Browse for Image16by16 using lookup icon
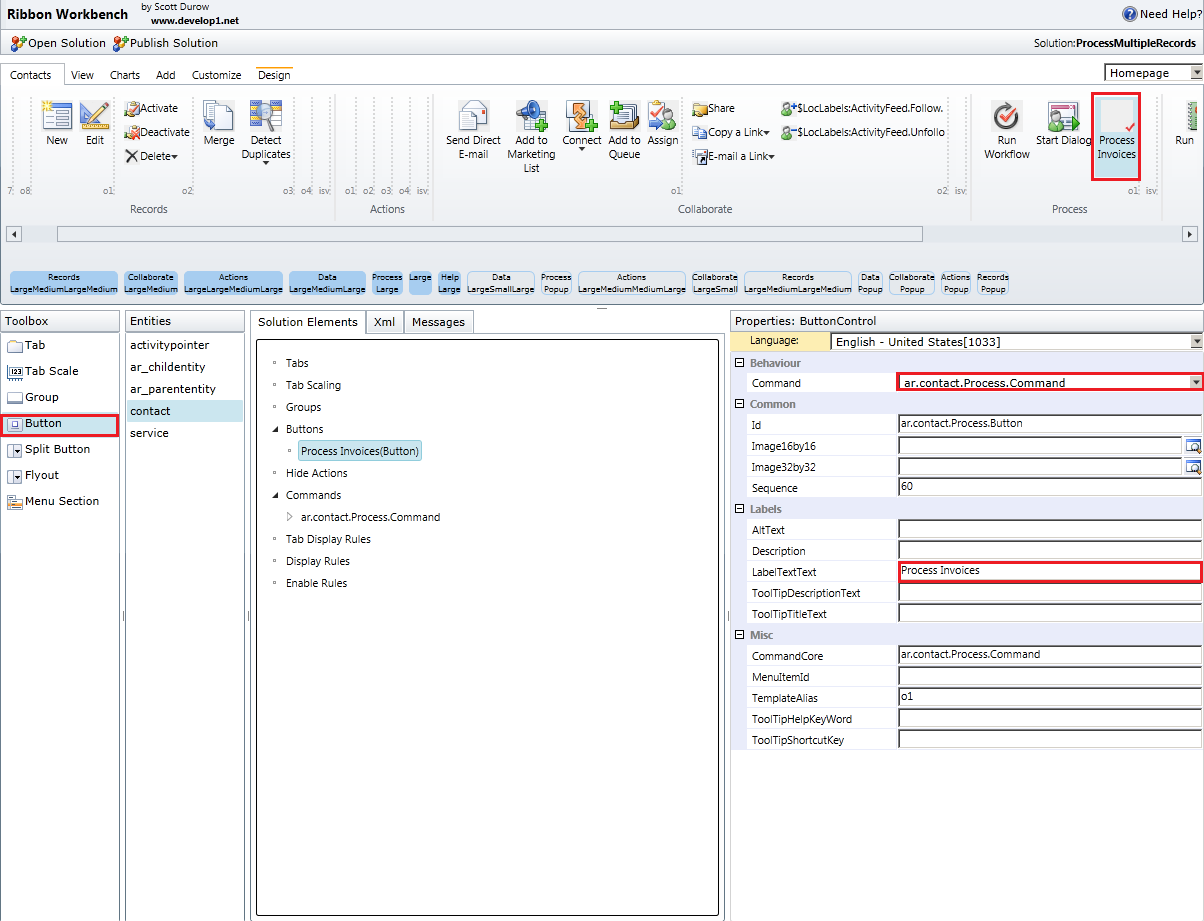 click(1192, 445)
